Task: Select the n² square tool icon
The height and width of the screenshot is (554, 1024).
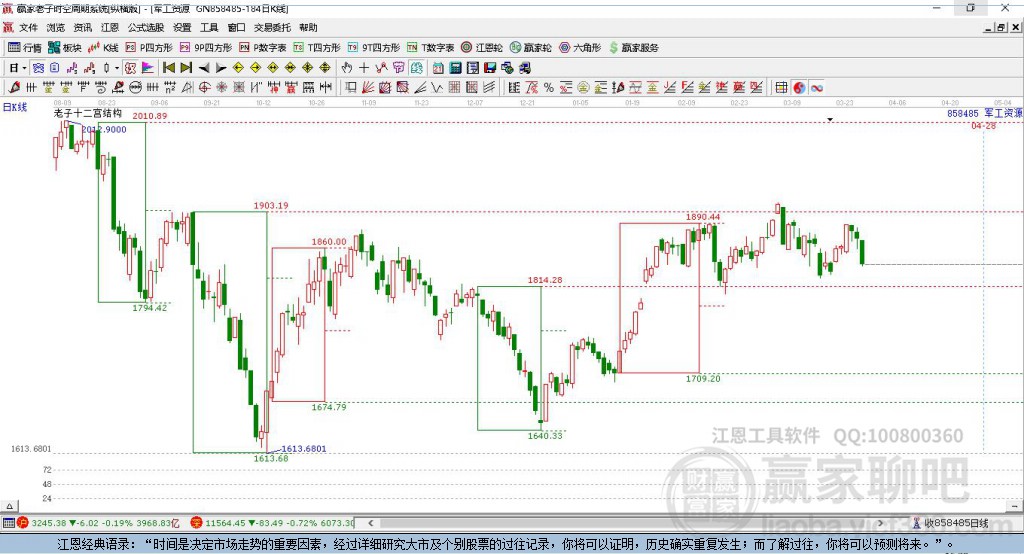Action: tap(170, 88)
